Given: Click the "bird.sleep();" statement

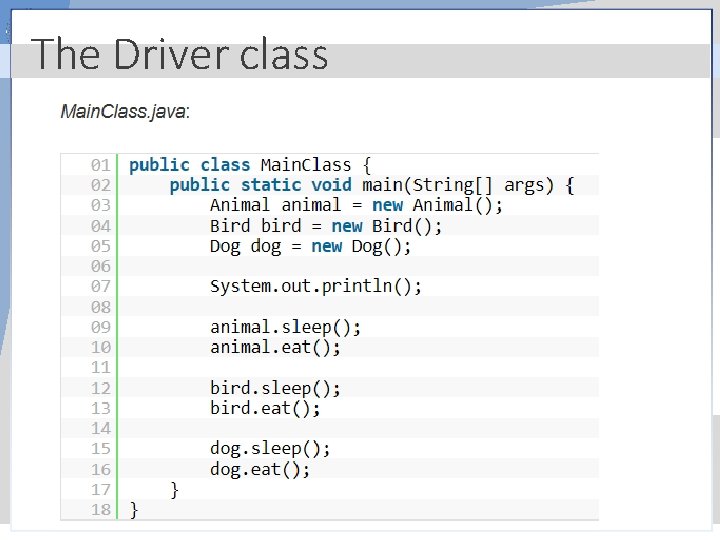Looking at the screenshot, I should click(x=275, y=388).
